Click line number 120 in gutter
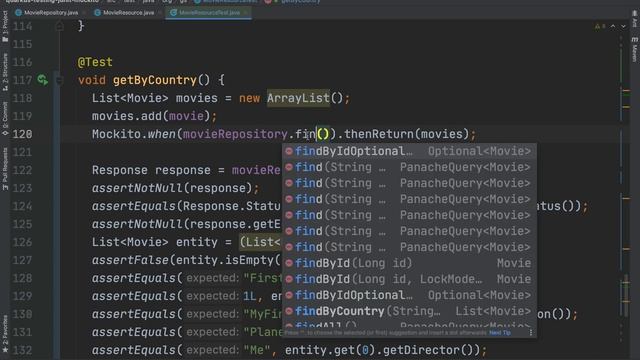Screen dimensions: 640x360 pos(22,134)
